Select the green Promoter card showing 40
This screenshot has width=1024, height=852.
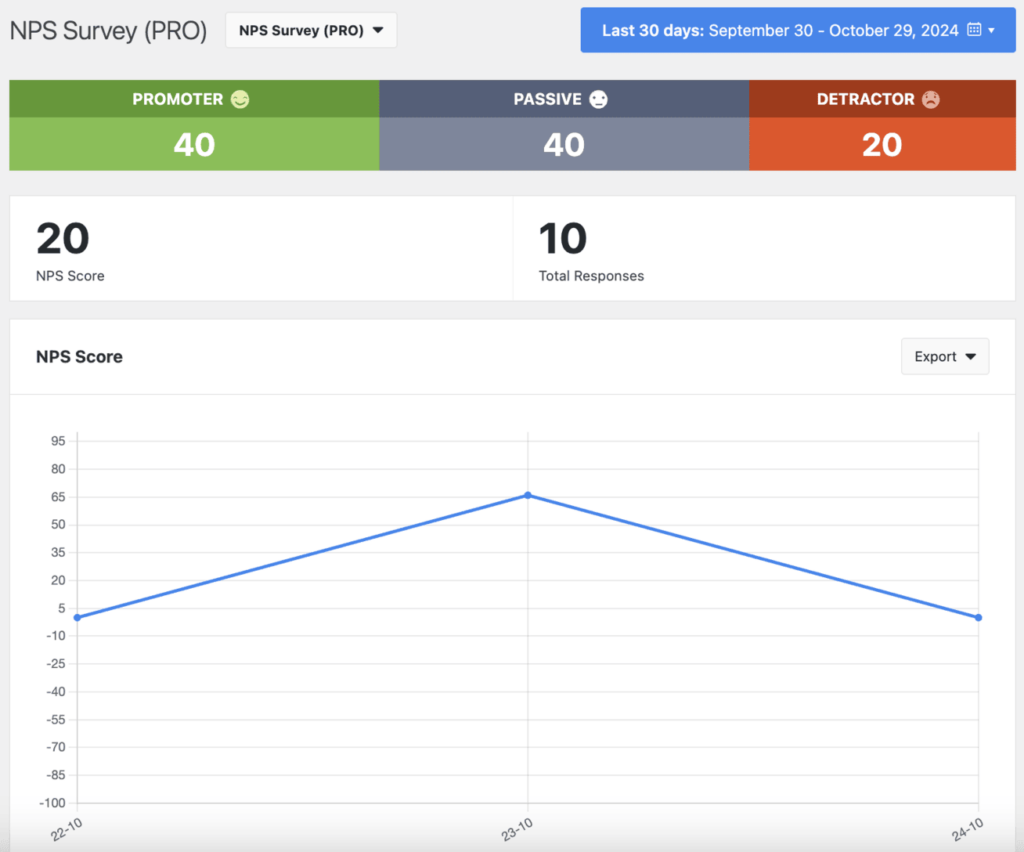pos(194,144)
